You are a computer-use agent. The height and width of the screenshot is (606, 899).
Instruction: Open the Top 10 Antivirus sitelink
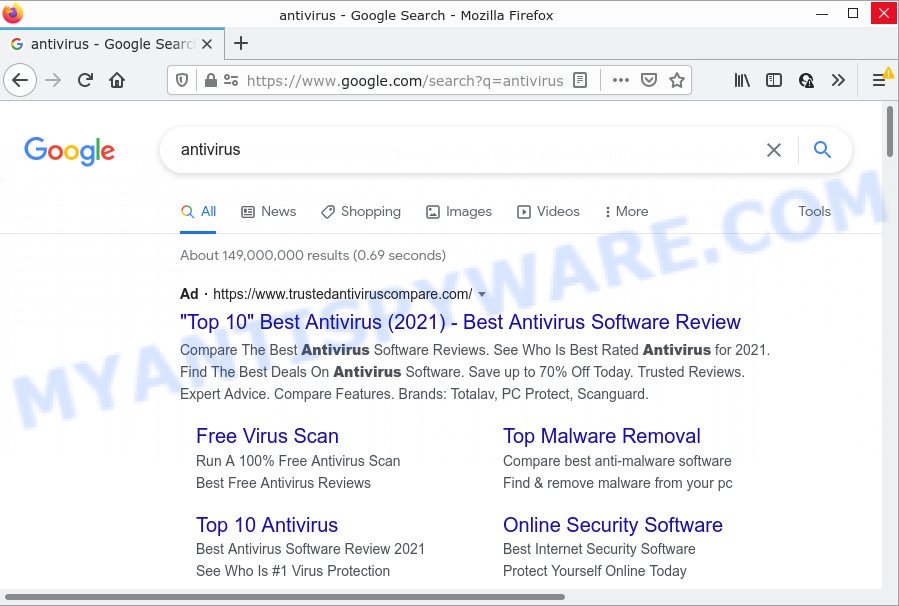pos(267,525)
